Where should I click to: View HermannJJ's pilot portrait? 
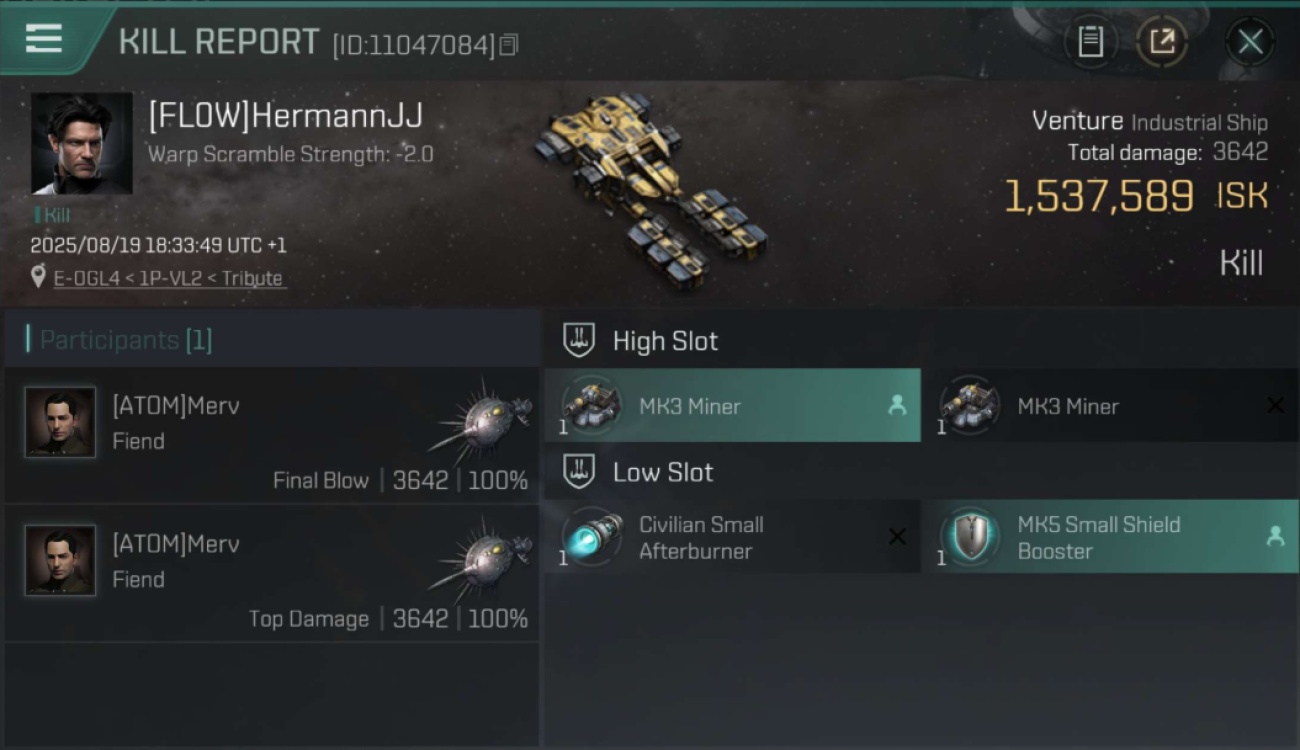coord(82,143)
